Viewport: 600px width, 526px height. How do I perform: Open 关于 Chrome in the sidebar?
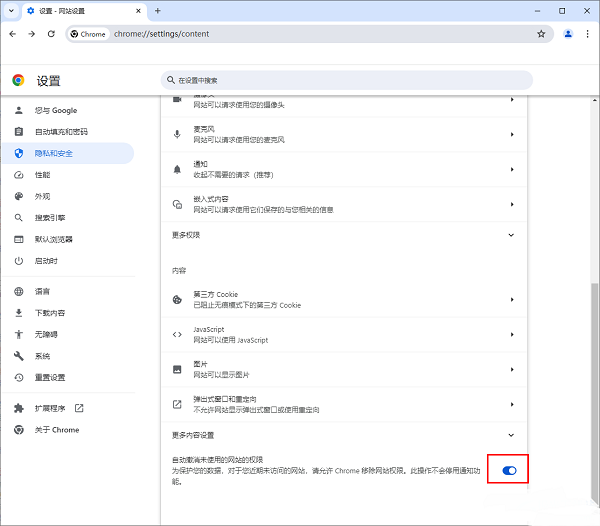pyautogui.click(x=68, y=430)
